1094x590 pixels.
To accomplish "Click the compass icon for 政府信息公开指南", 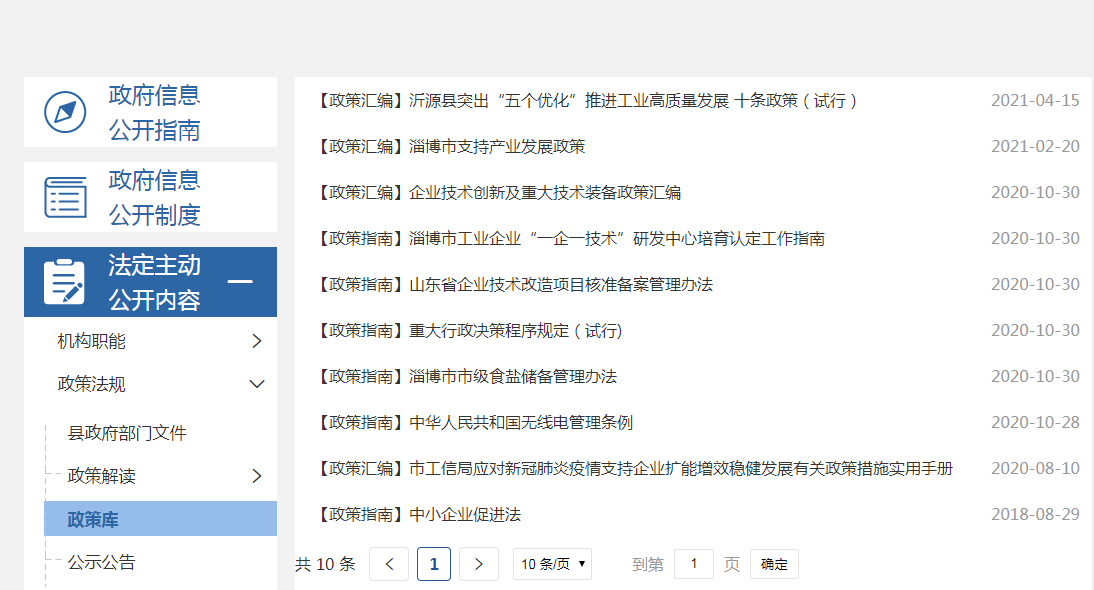I will tap(65, 112).
